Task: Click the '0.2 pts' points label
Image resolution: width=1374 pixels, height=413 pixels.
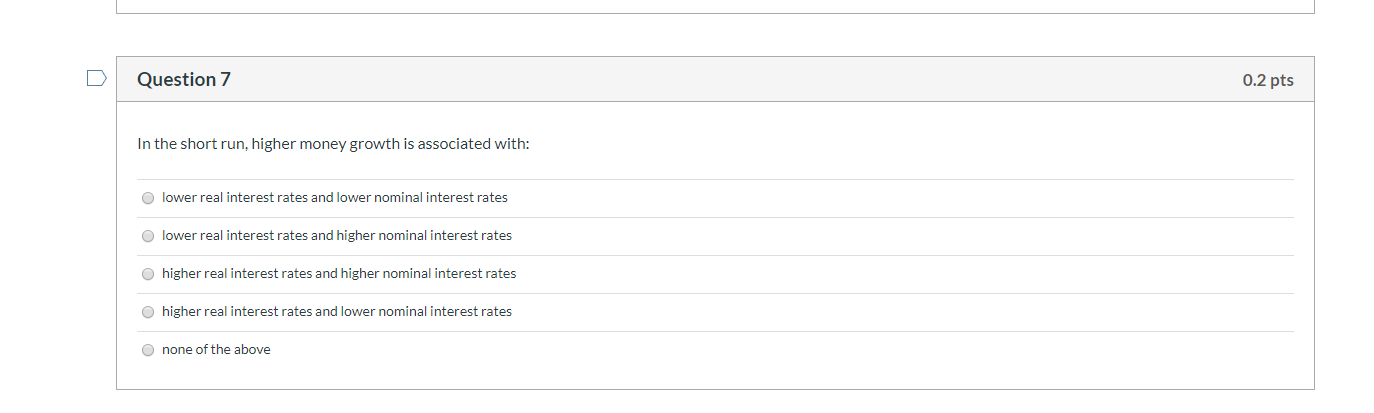Action: 1268,80
